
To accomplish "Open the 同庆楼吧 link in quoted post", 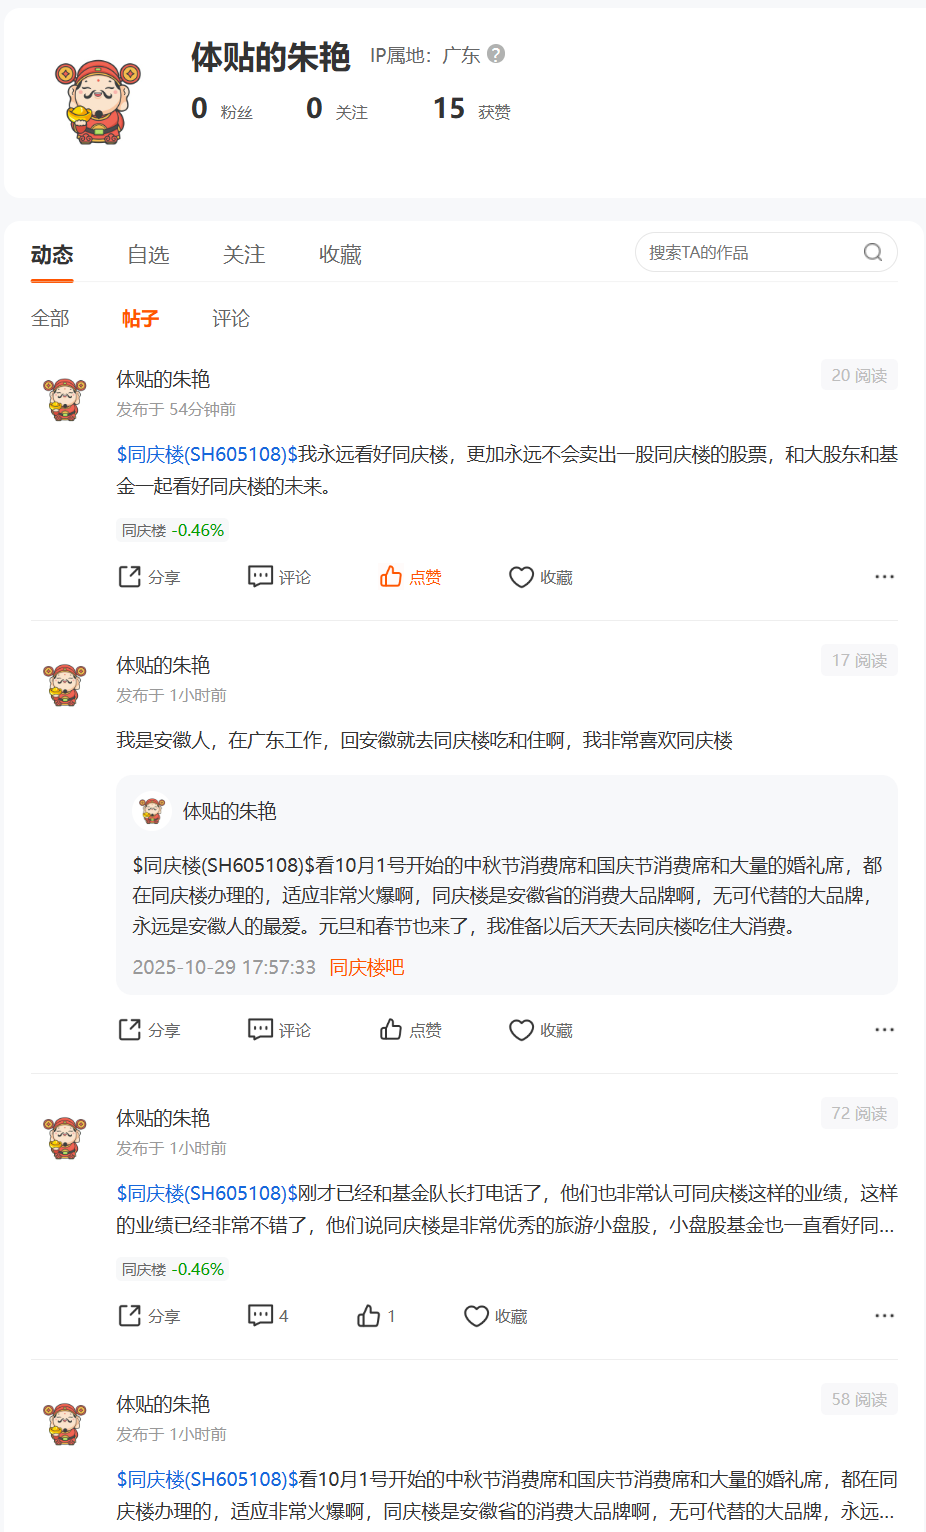I will pos(367,967).
